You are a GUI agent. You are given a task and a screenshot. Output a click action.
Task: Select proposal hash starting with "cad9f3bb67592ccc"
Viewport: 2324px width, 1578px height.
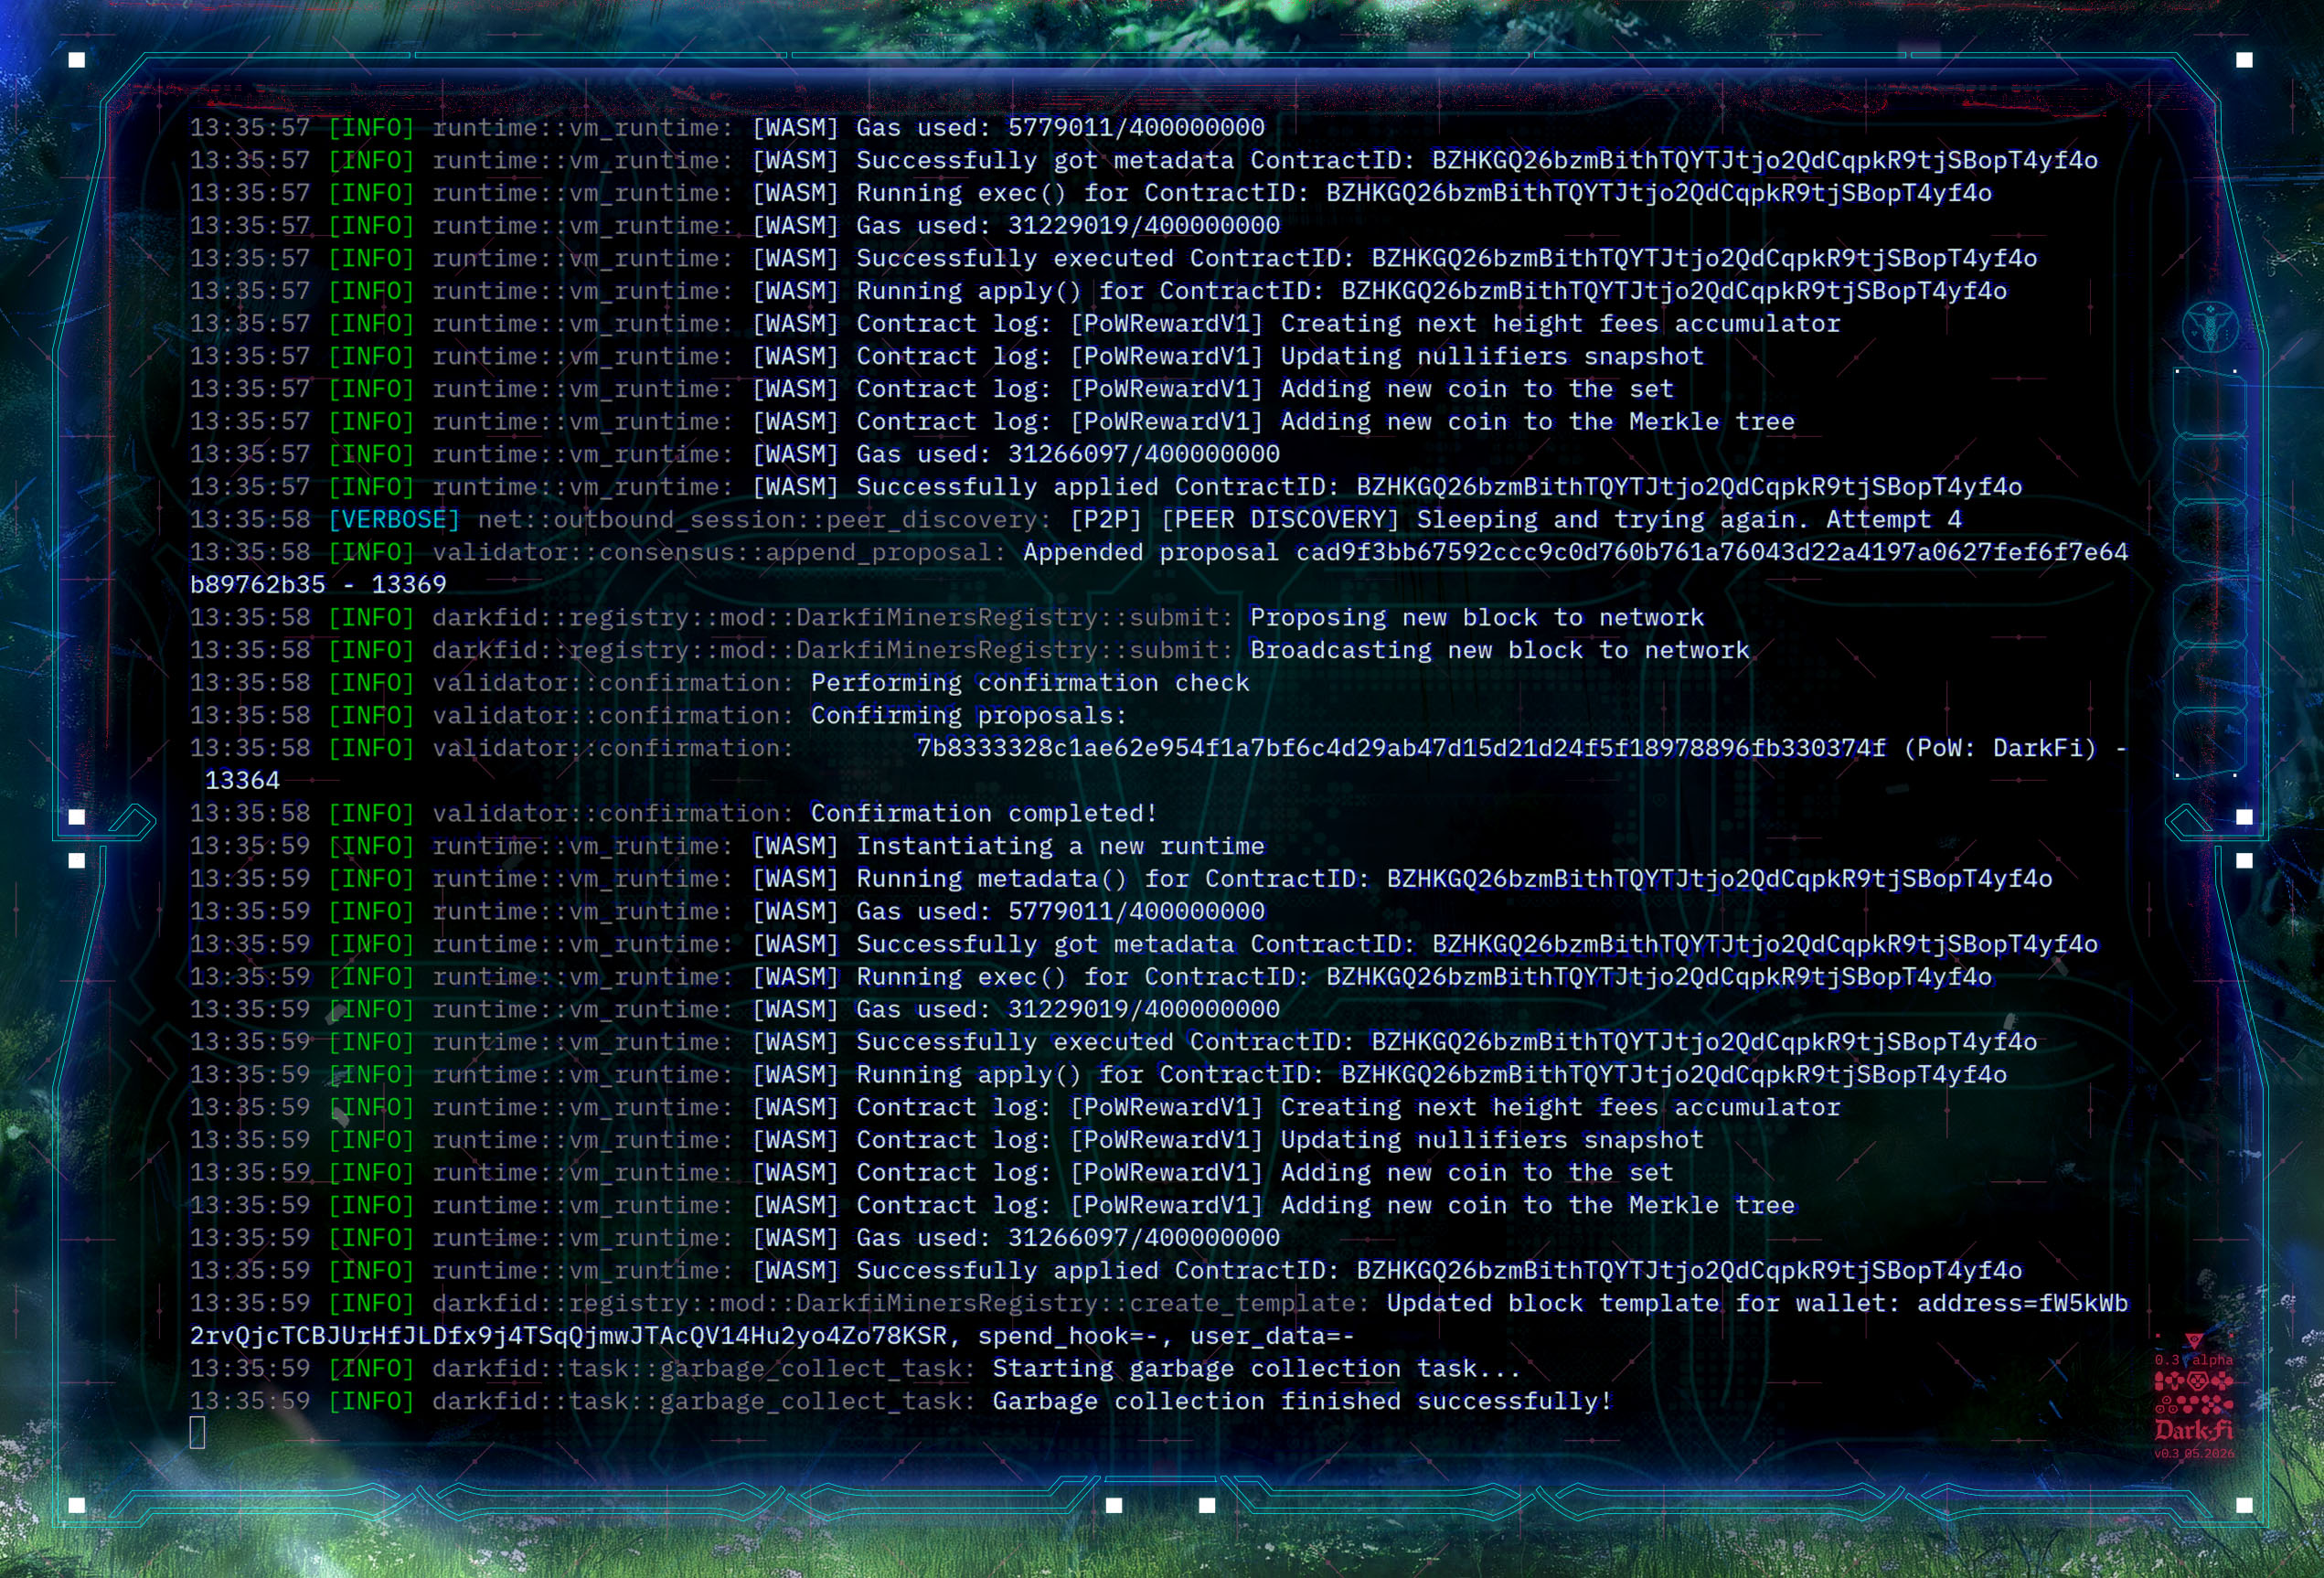click(1712, 552)
